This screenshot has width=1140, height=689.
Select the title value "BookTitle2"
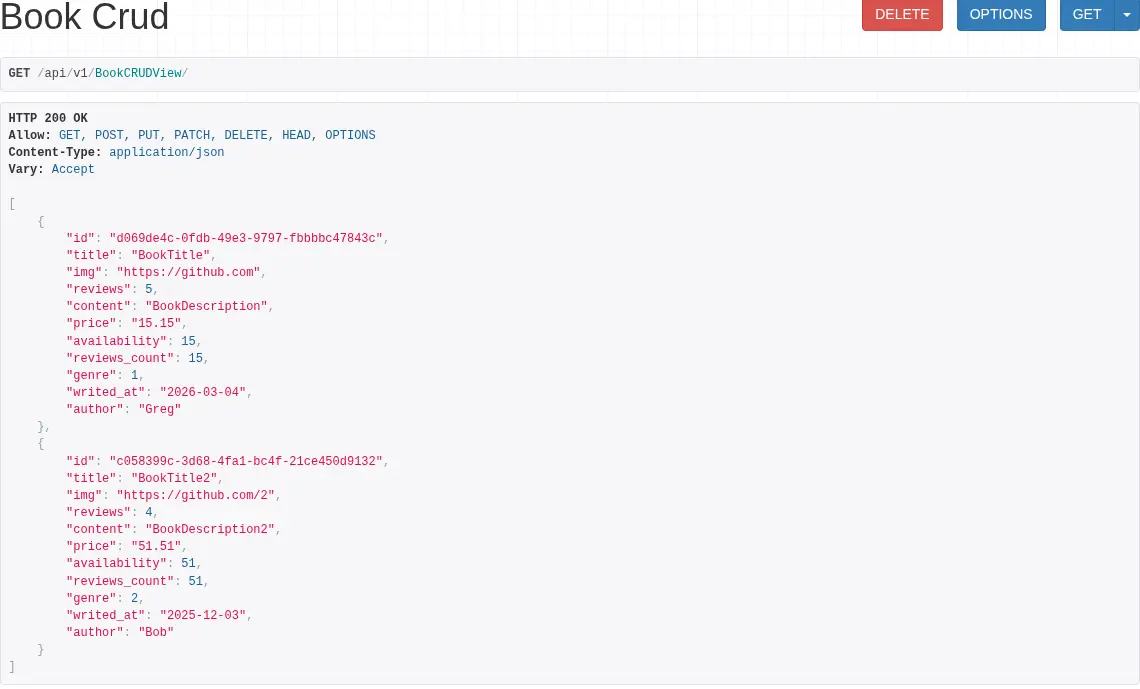tap(174, 478)
